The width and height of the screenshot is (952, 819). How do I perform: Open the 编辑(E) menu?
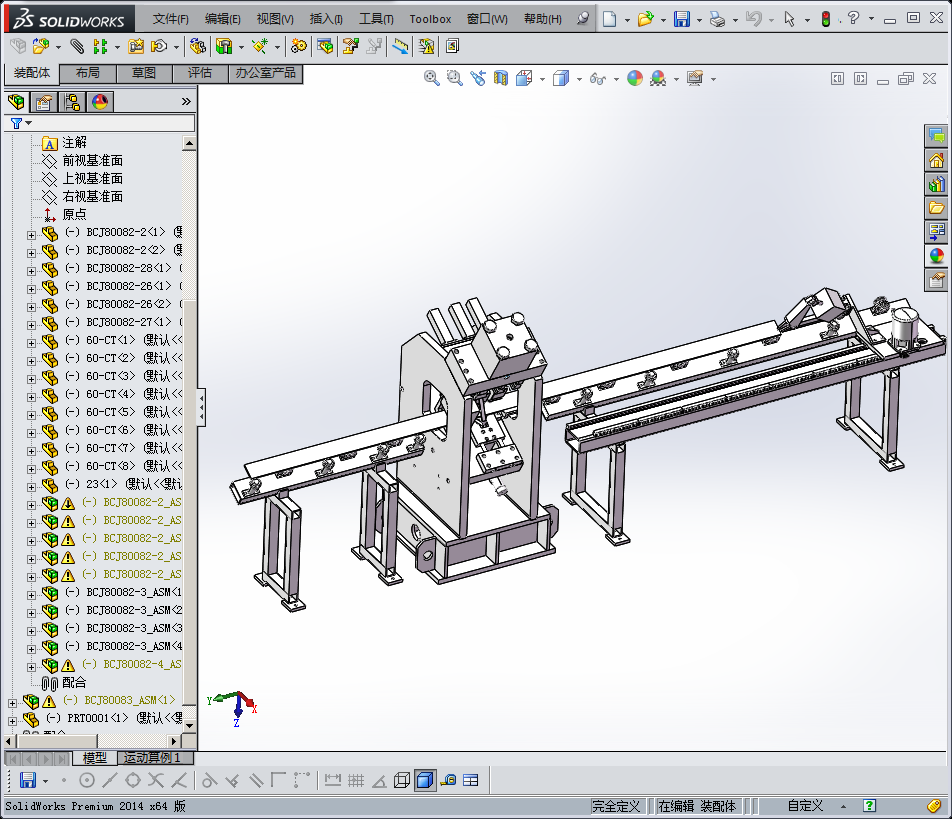tap(223, 19)
